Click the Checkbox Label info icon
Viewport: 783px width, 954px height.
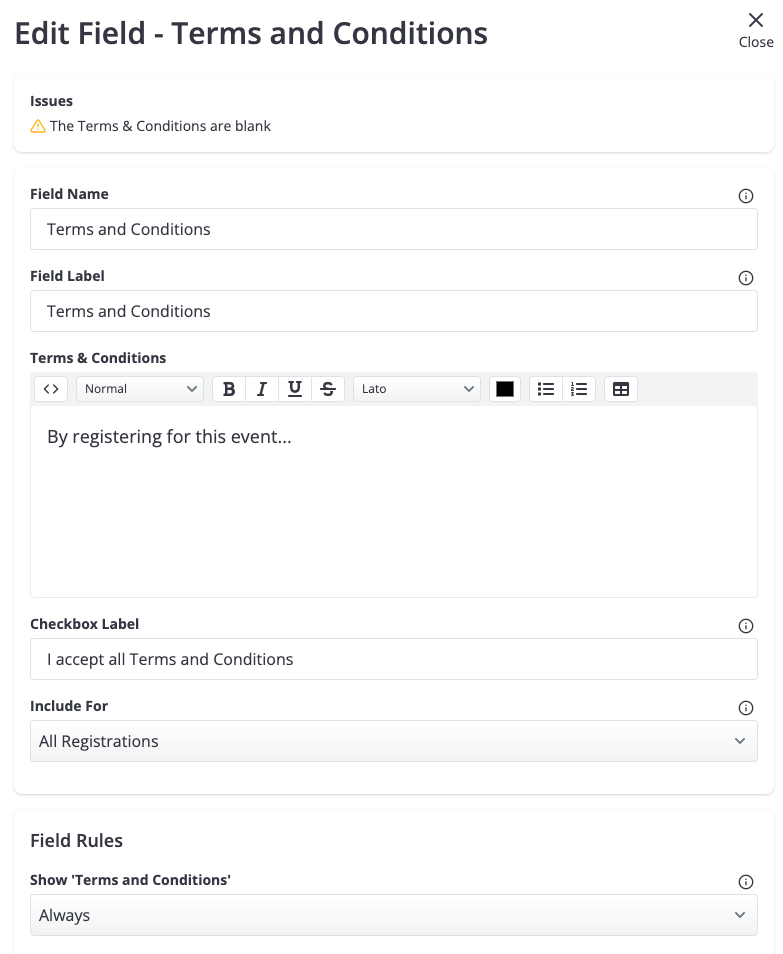(745, 626)
